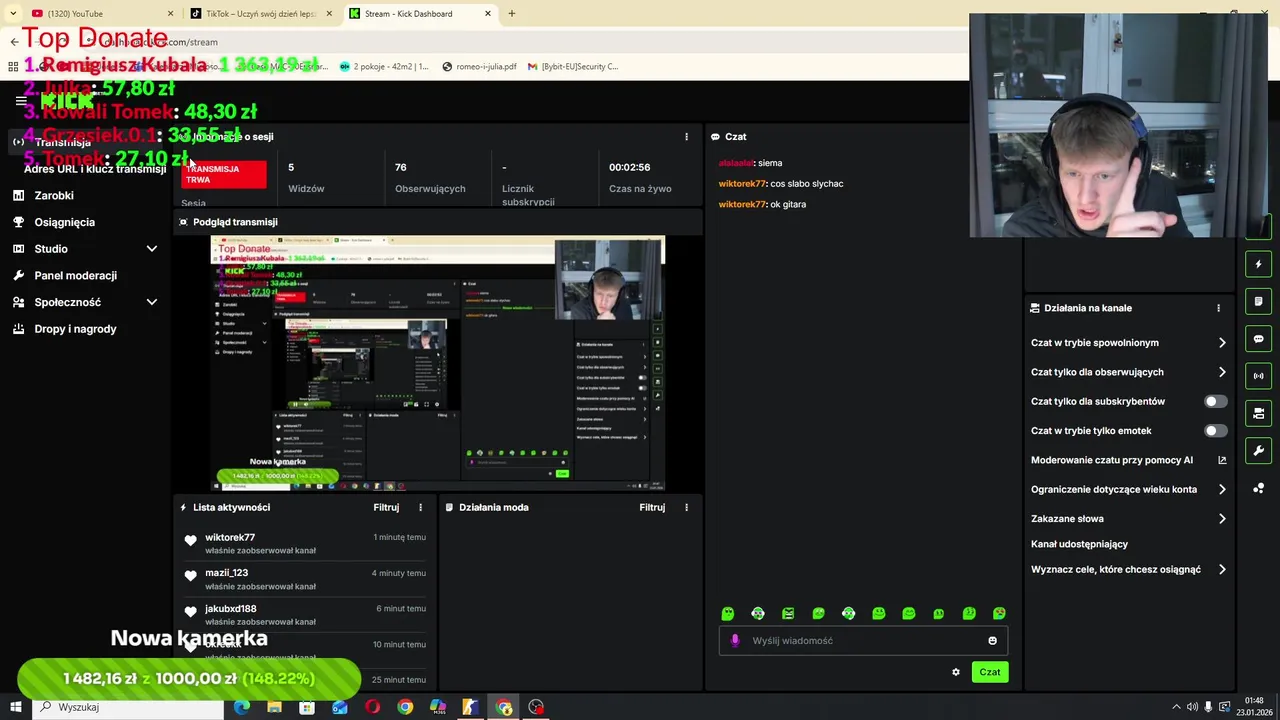Open Microsoft Edge from taskbar

click(x=241, y=707)
